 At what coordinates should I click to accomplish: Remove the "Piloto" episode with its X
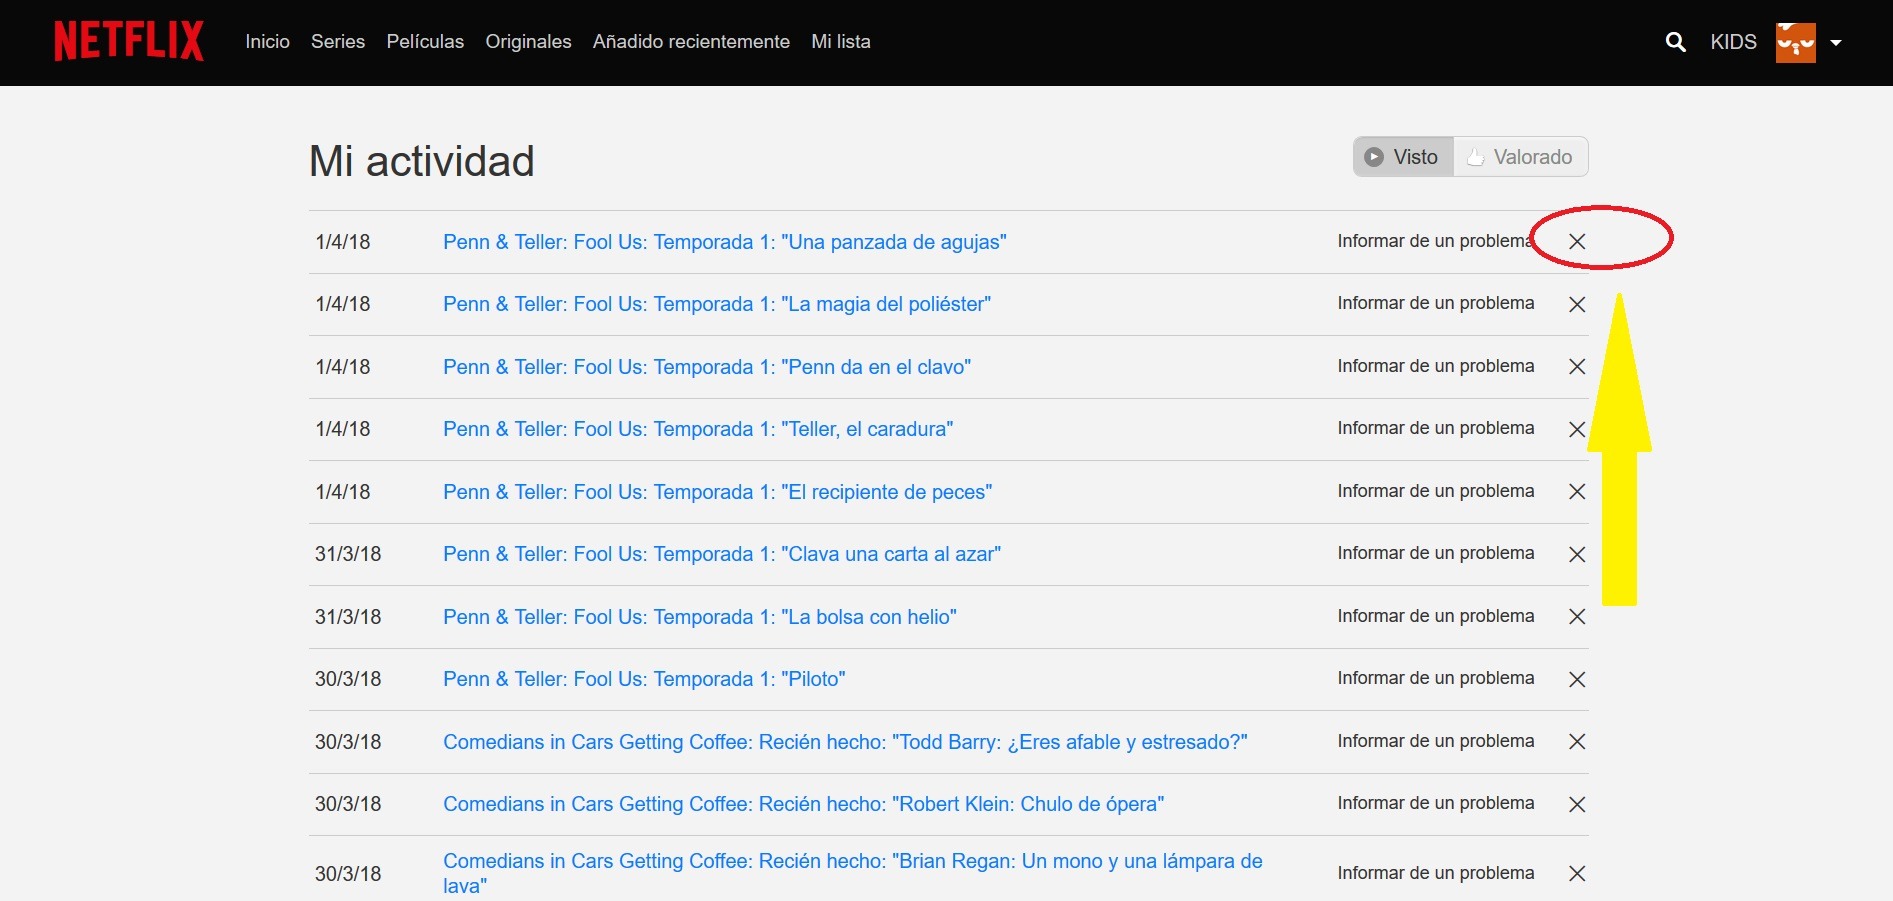tap(1577, 679)
